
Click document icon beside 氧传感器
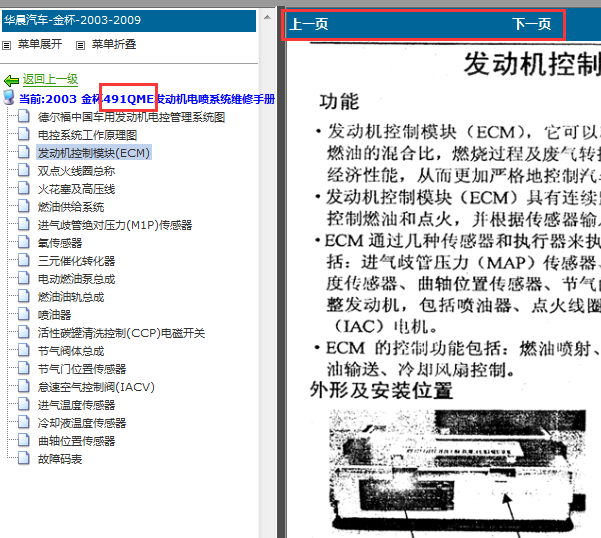click(24, 242)
